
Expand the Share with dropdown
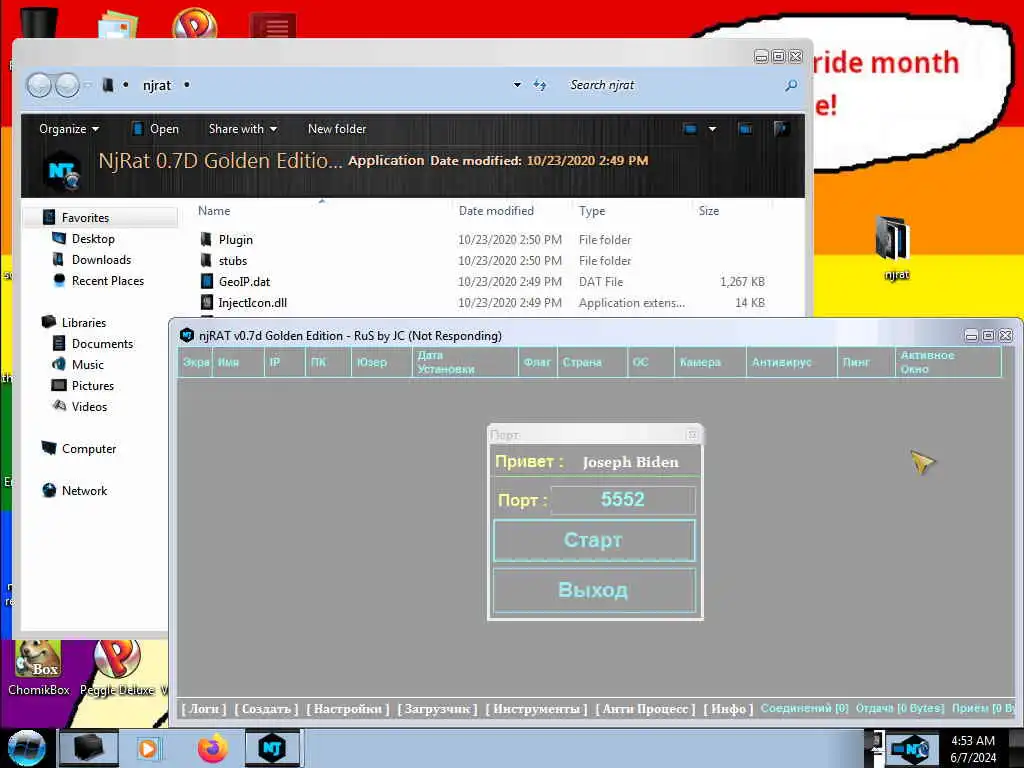[x=242, y=129]
